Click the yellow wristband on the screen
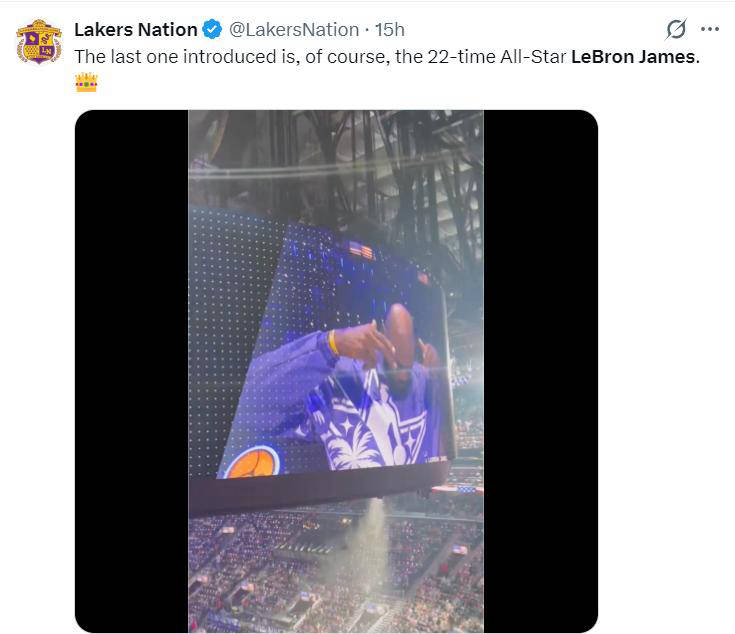This screenshot has height=634, width=735. [333, 342]
